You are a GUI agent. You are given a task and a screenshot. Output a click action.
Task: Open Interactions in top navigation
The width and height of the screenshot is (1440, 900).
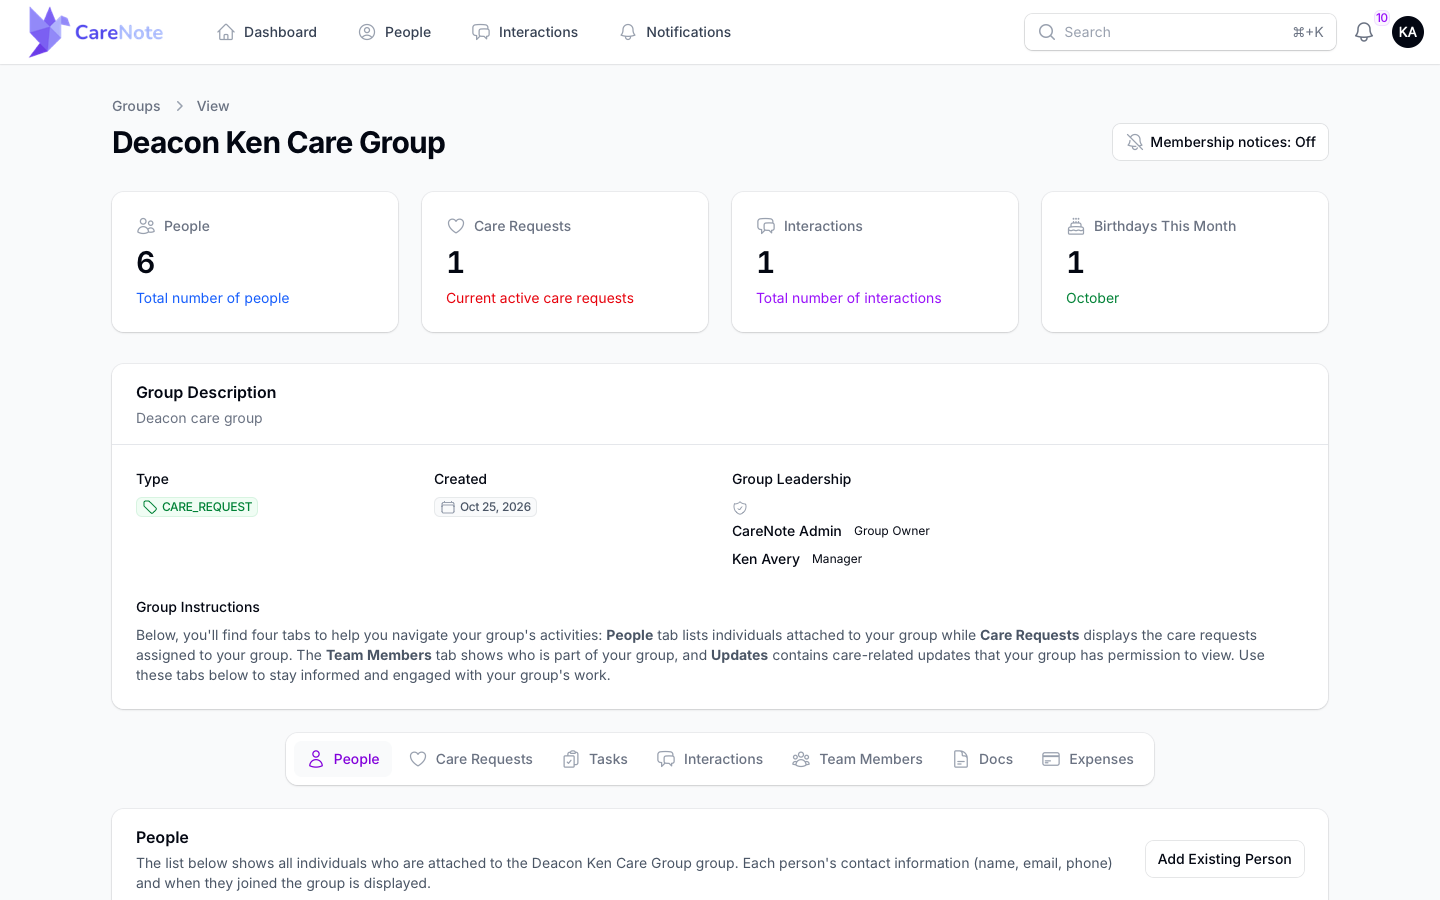(525, 32)
